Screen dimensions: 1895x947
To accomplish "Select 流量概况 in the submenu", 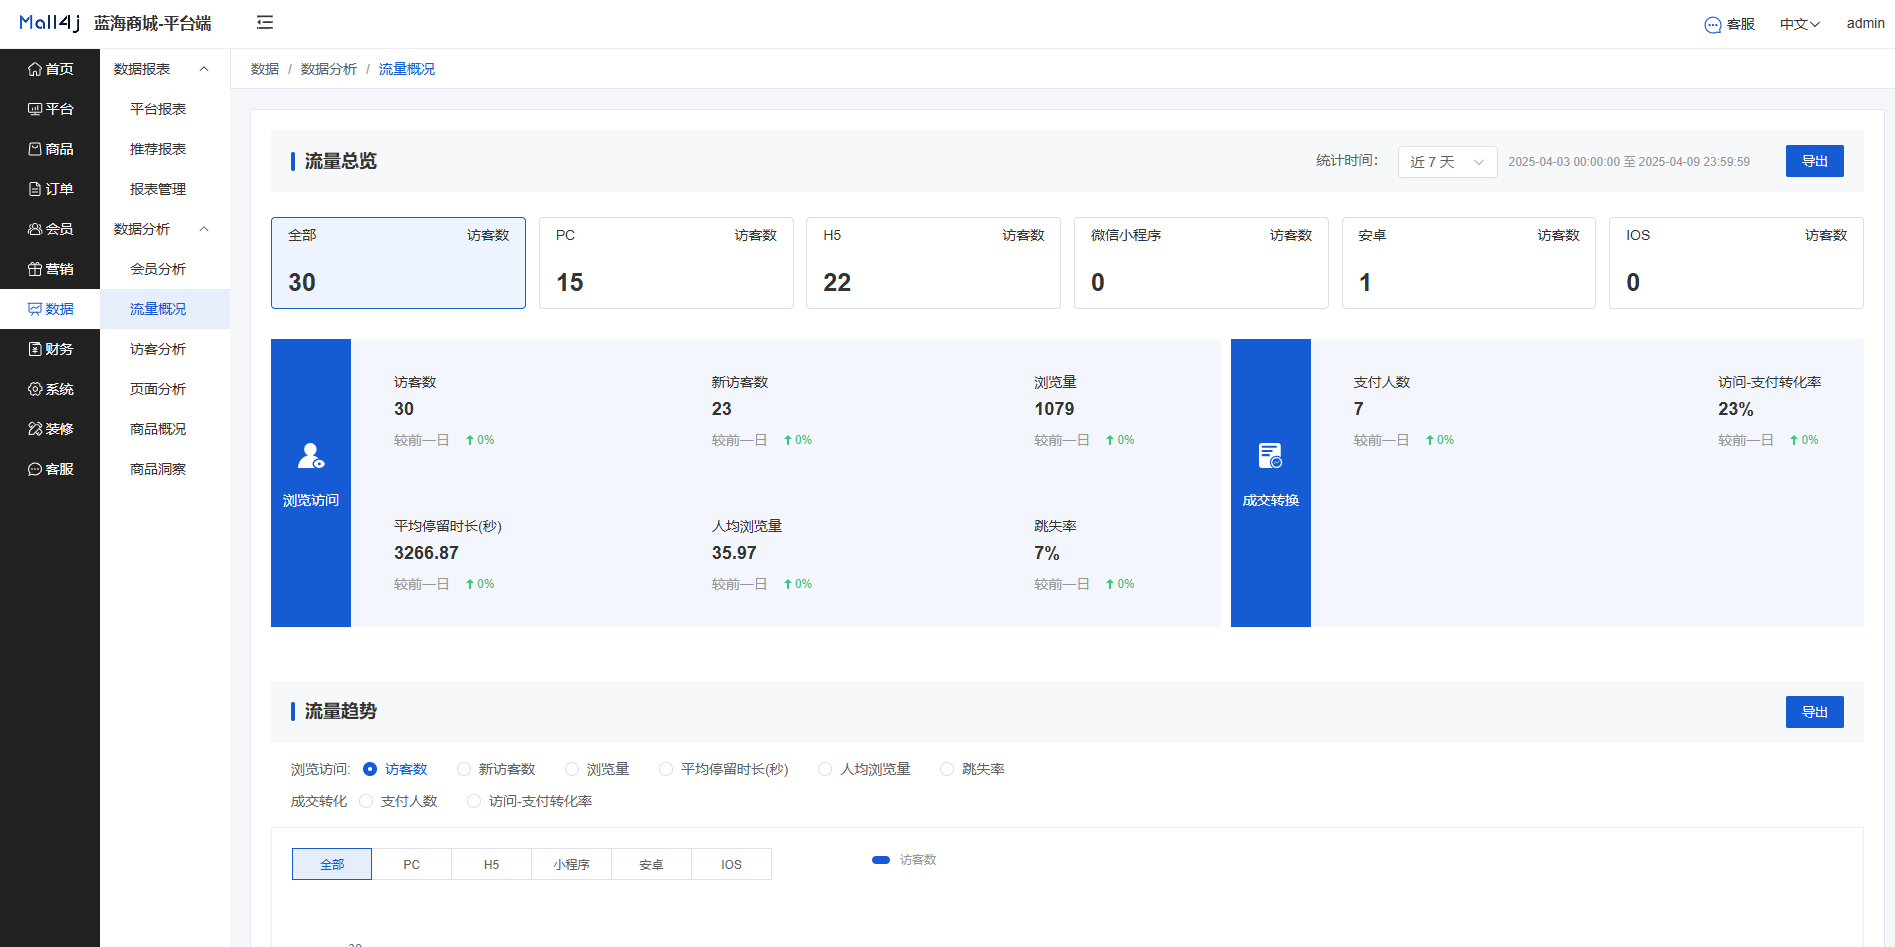I will (x=165, y=309).
